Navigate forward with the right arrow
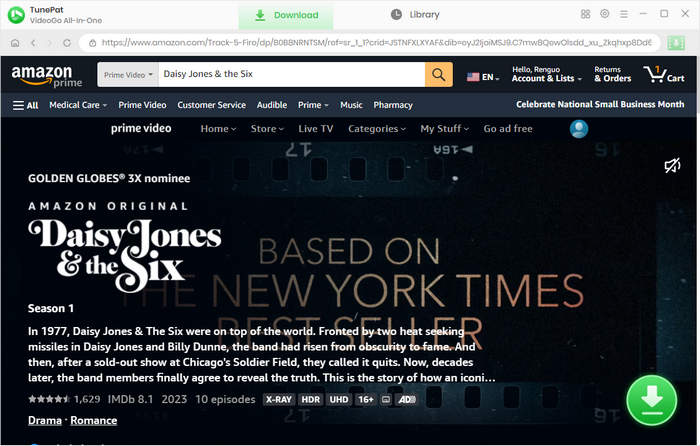 [50, 43]
